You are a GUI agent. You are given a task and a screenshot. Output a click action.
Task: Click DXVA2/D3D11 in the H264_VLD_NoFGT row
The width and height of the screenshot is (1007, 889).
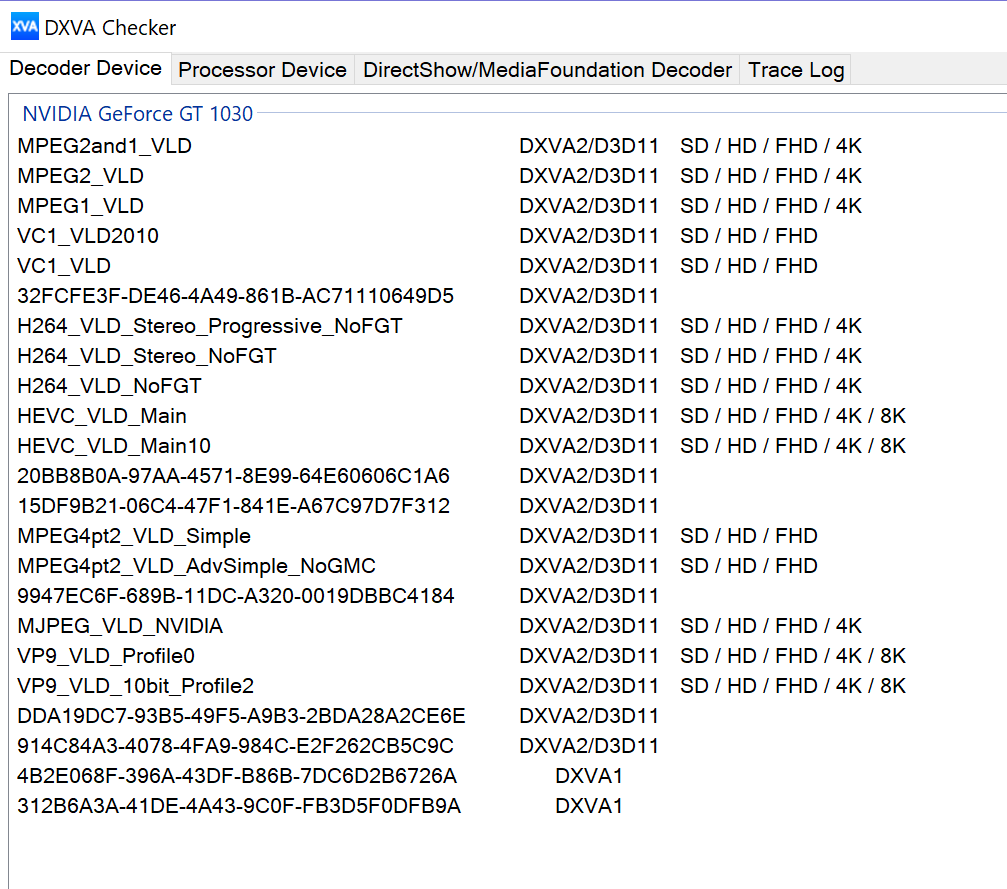(589, 385)
